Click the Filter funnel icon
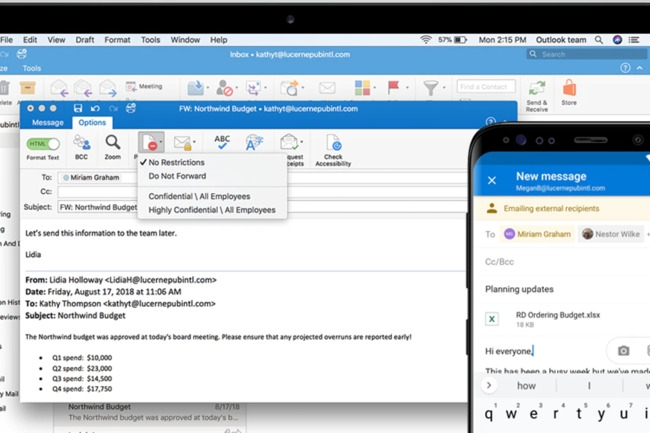650x433 pixels. [x=431, y=88]
